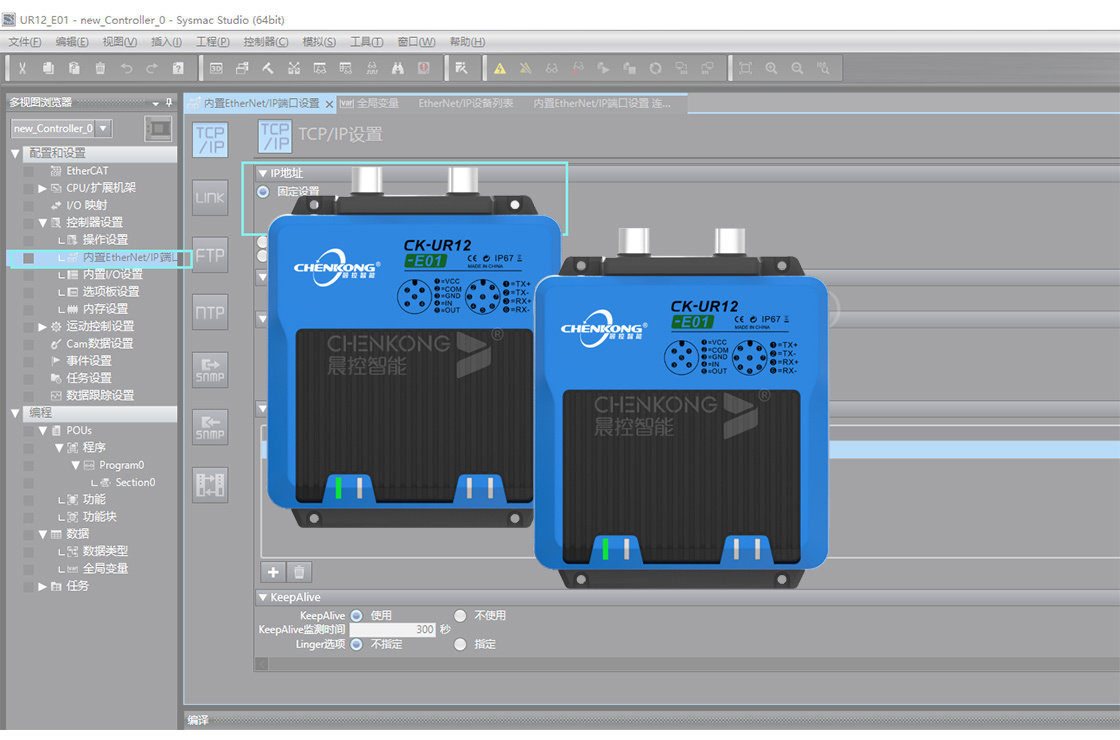Click the zoom in magnifier toolbar icon

[x=771, y=69]
